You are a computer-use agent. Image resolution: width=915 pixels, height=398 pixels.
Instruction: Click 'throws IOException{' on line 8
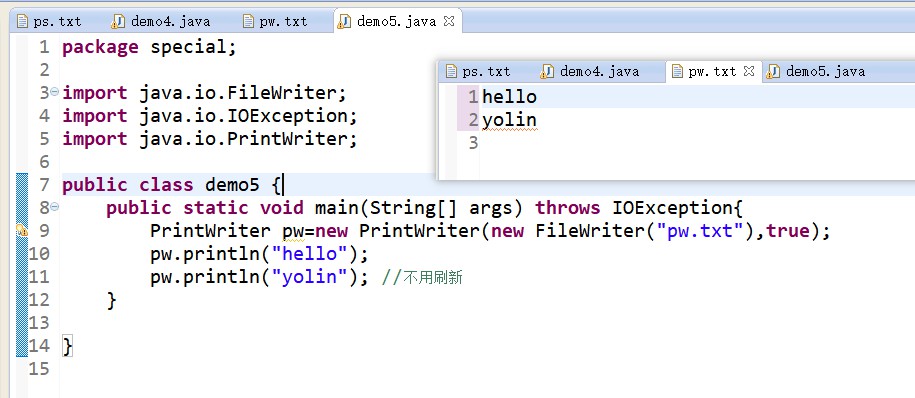(639, 207)
